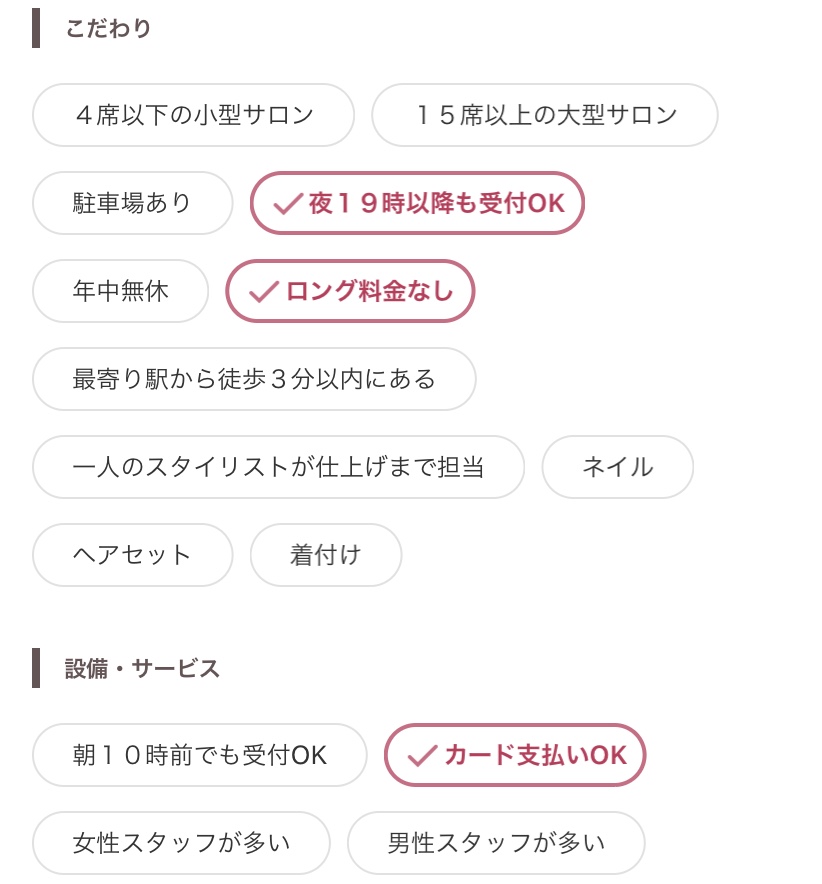Screen dimensions: 822x884
Task: Toggle the 年中無休 filter chip
Action: click(x=121, y=292)
